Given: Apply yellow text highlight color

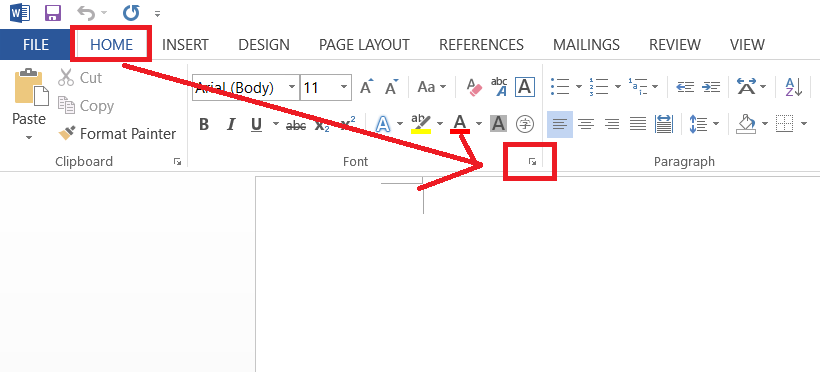Looking at the screenshot, I should pos(421,125).
